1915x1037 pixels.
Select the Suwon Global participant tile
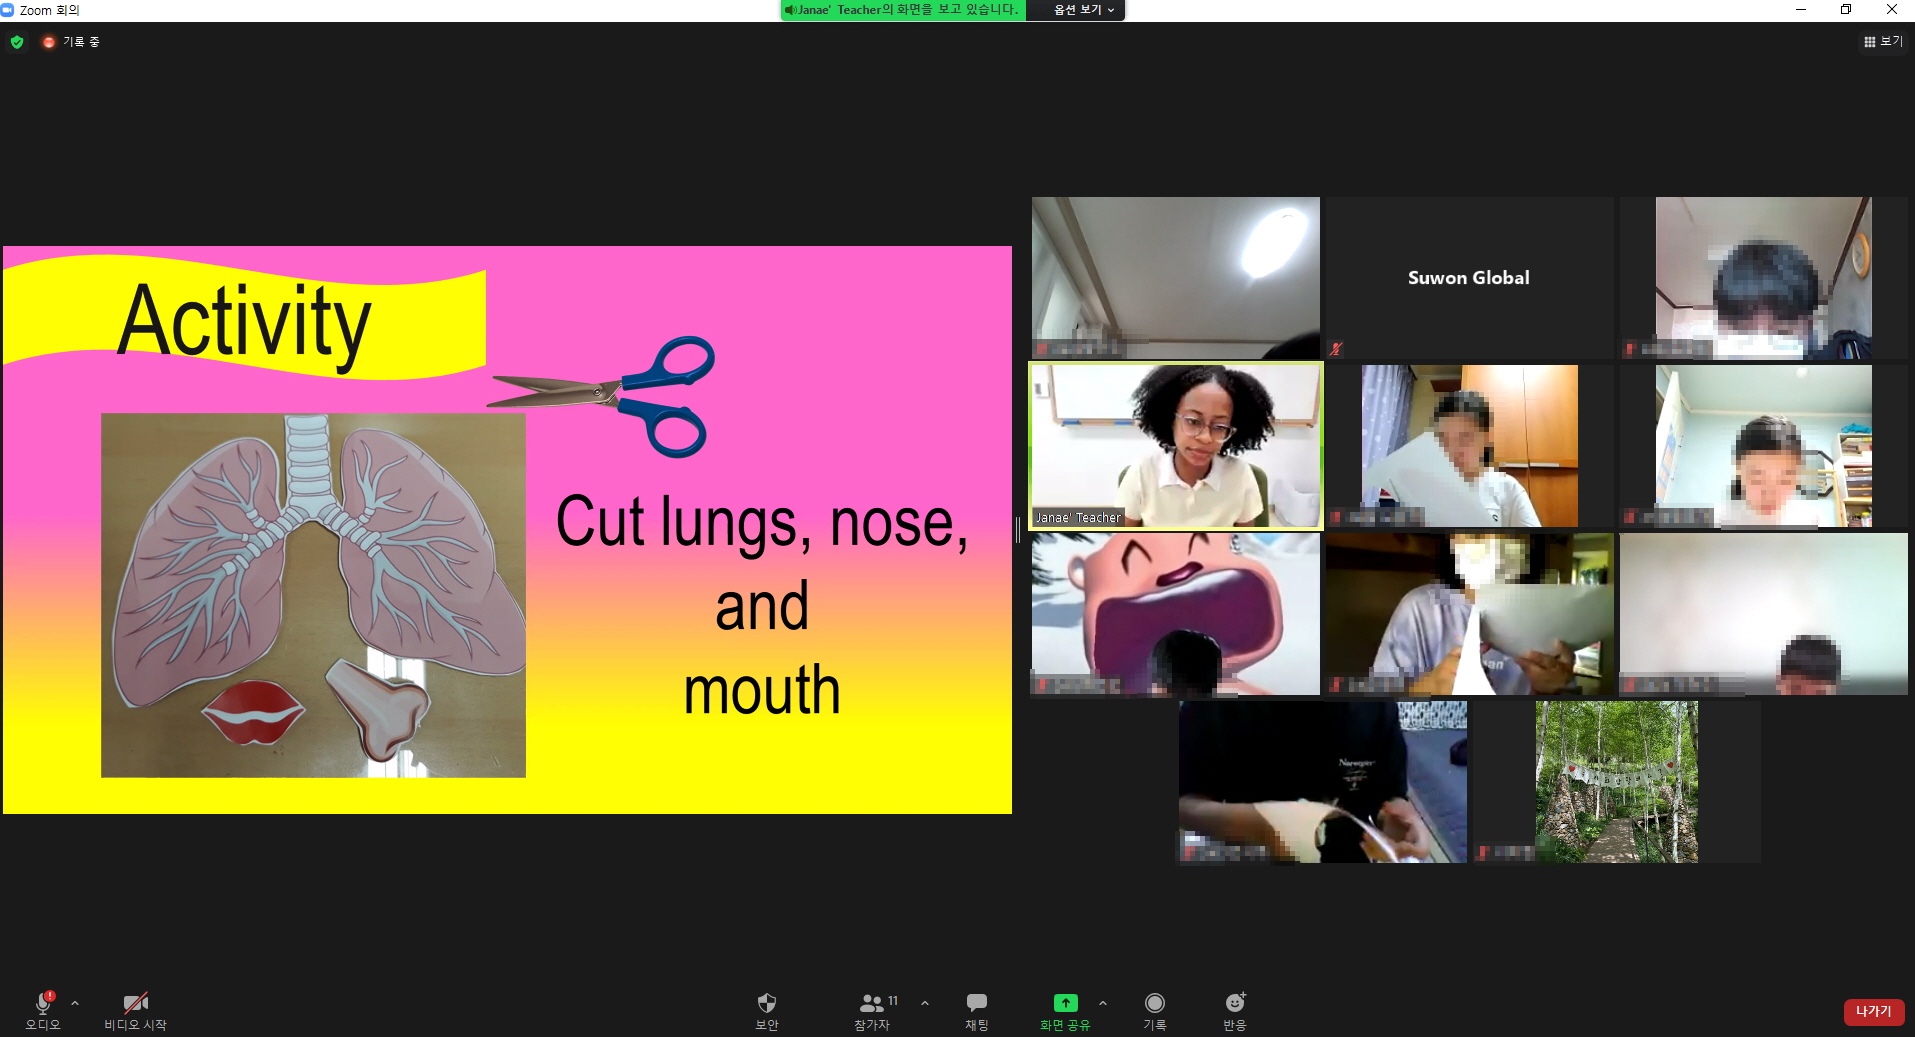(x=1469, y=278)
